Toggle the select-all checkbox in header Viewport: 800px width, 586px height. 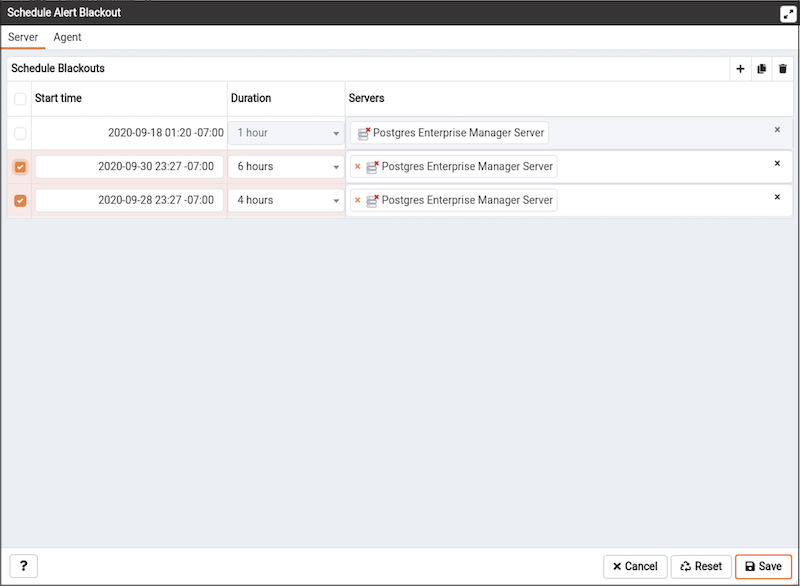tap(20, 98)
